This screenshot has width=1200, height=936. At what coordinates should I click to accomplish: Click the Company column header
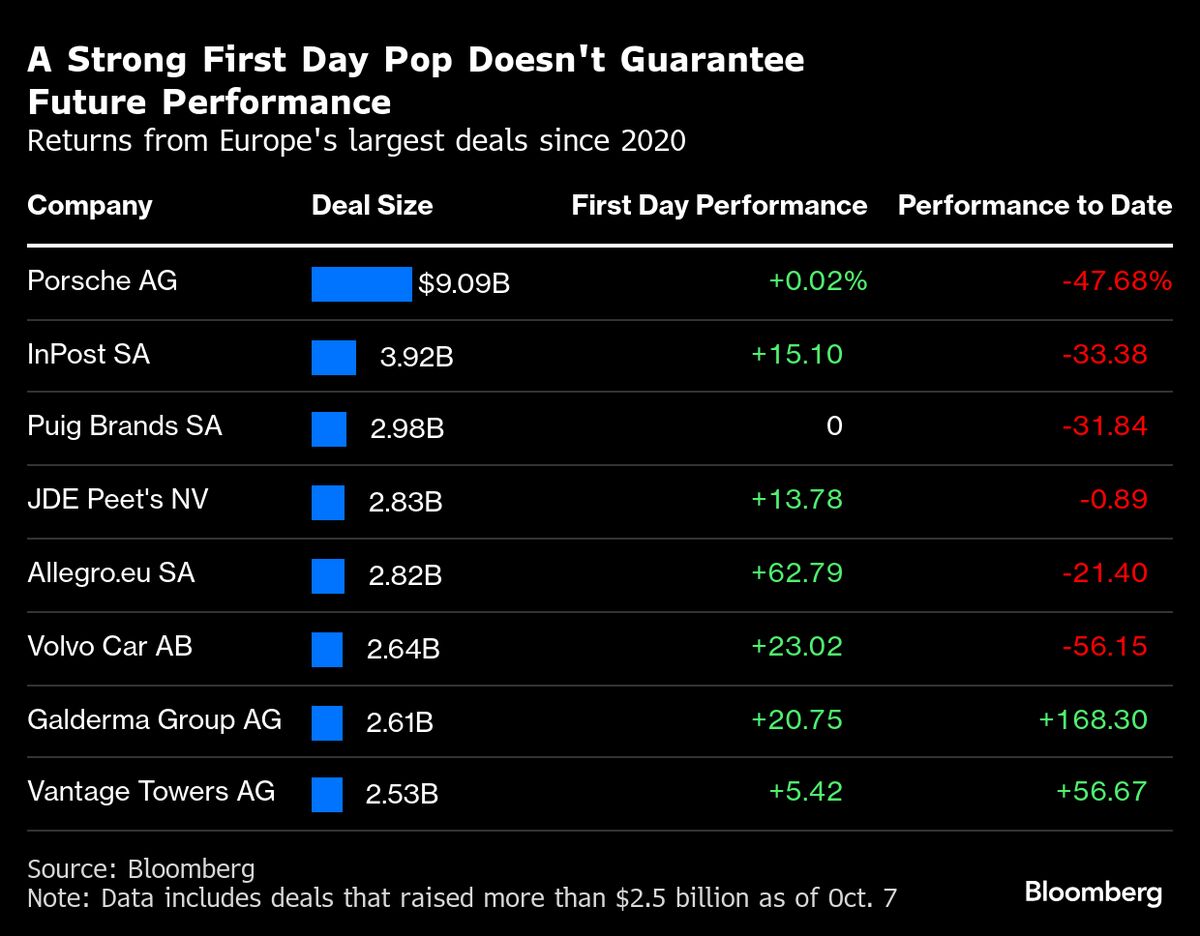click(90, 206)
